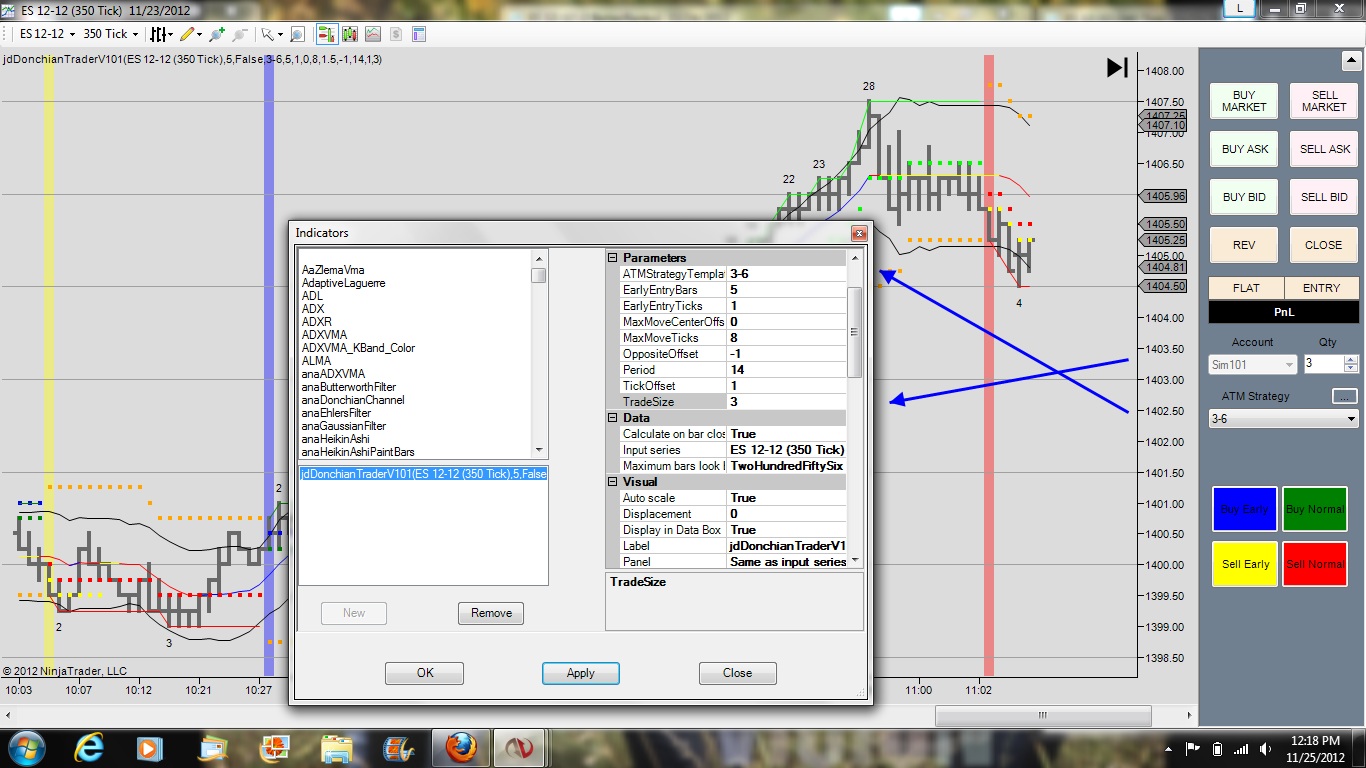Click the blue Buy Early button
Viewport: 1366px width, 768px height.
coord(1244,510)
